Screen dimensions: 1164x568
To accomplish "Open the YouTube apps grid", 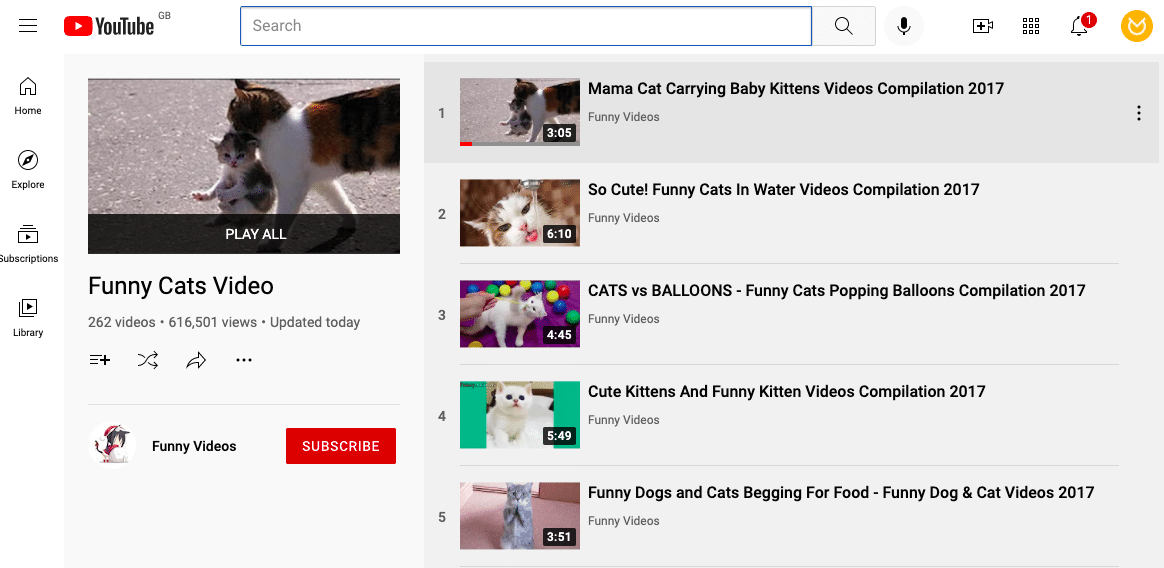I will pyautogui.click(x=1030, y=26).
